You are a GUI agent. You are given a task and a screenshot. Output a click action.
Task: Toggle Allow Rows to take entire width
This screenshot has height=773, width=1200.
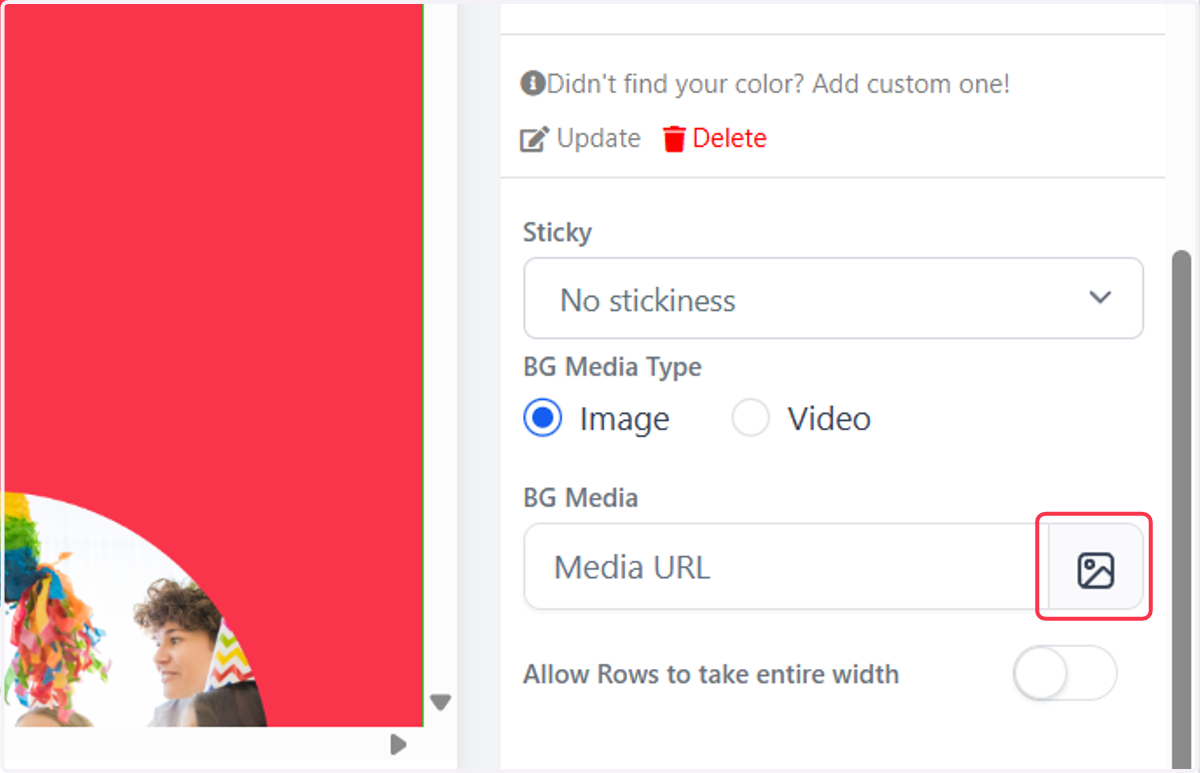point(1064,674)
